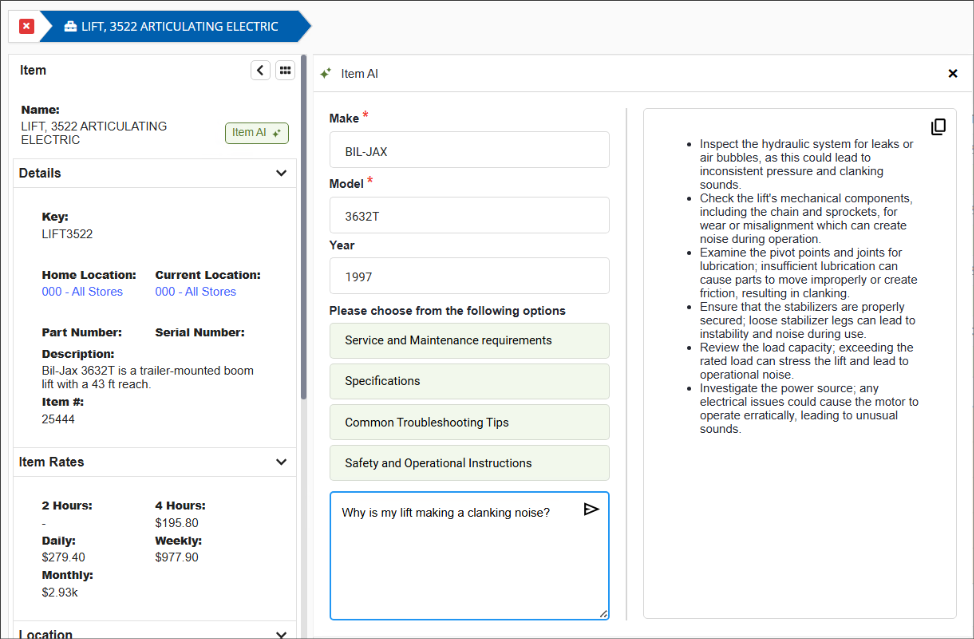This screenshot has height=639, width=974.
Task: Choose the Specifications option
Action: (x=469, y=381)
